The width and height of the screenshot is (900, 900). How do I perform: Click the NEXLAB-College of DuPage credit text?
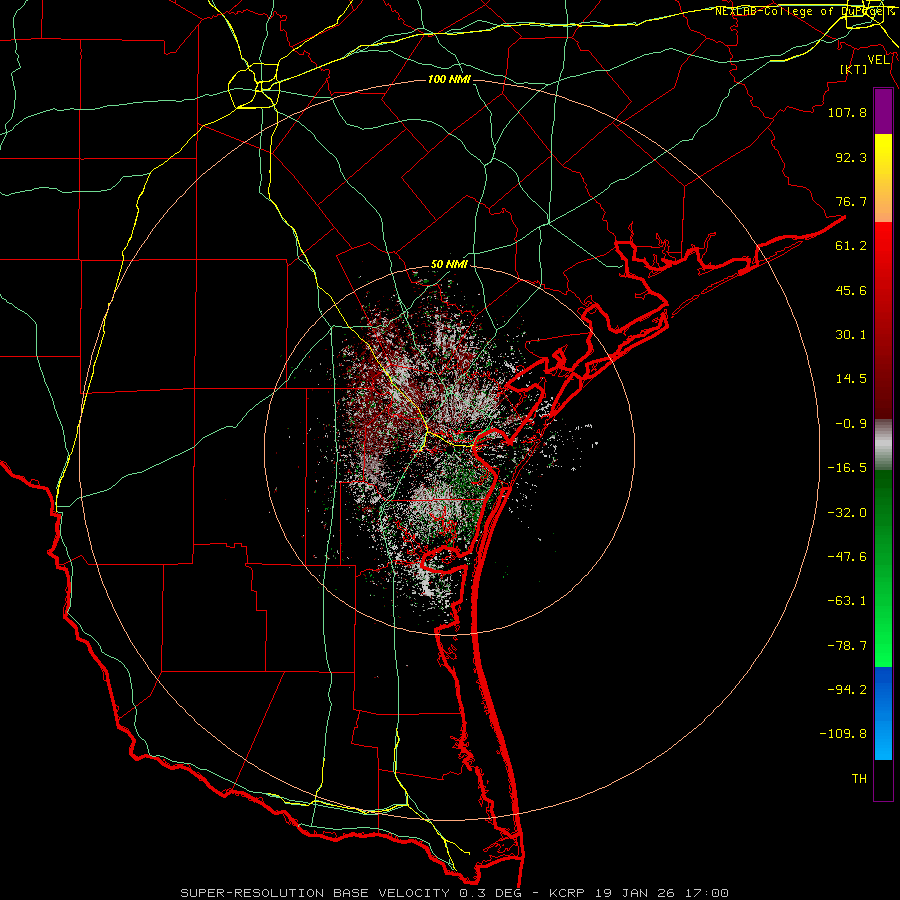806,11
